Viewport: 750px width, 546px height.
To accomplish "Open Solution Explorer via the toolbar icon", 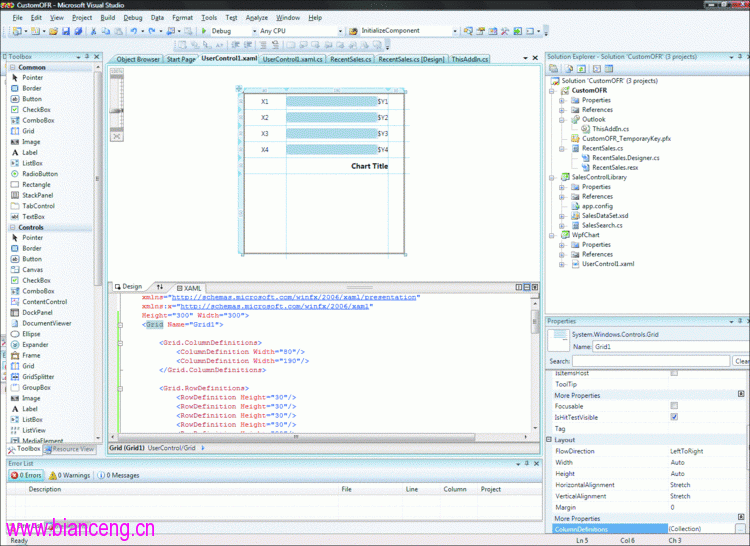I will [468, 31].
